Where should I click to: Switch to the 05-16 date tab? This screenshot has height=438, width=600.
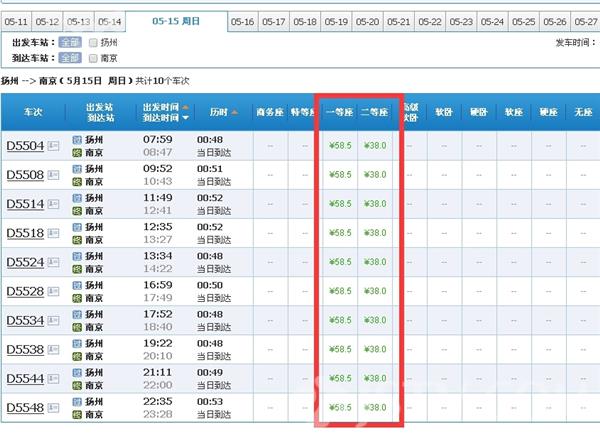click(x=241, y=21)
